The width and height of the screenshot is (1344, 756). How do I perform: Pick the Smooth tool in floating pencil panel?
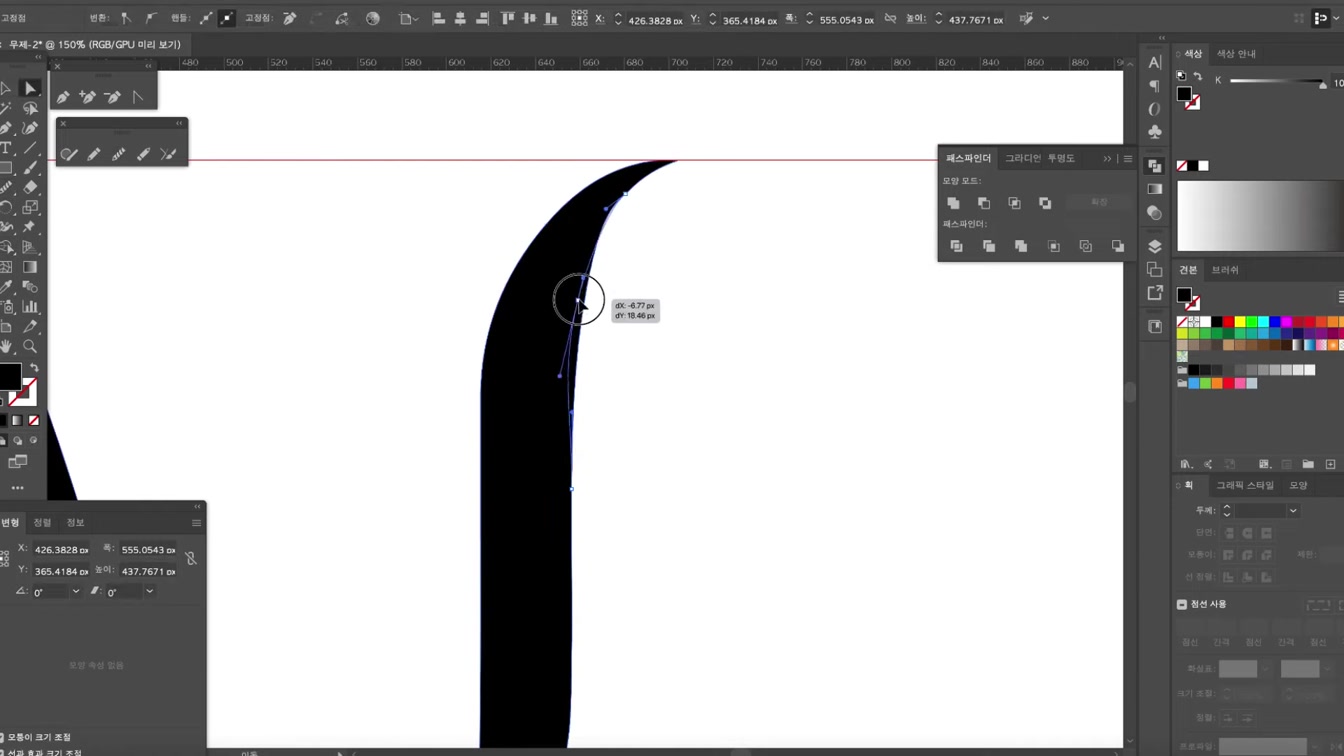click(x=119, y=154)
